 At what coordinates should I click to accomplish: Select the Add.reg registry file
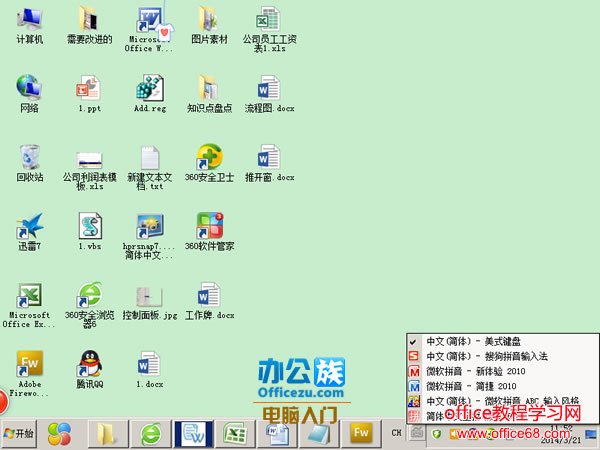pos(150,94)
